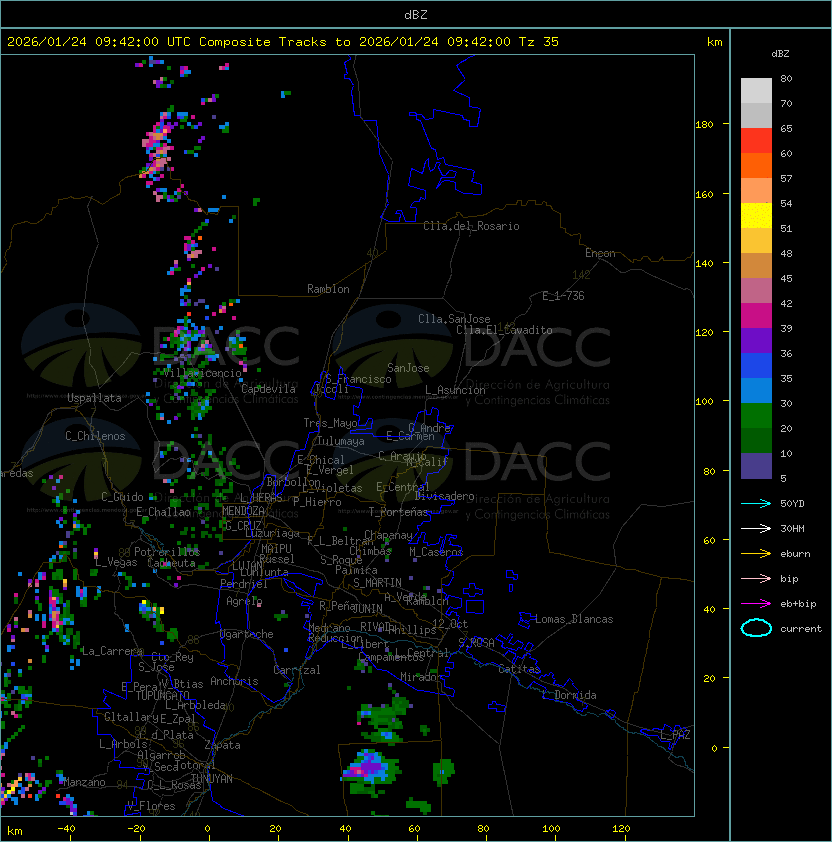Click the cyan 50YD arrow in legend

coord(756,503)
